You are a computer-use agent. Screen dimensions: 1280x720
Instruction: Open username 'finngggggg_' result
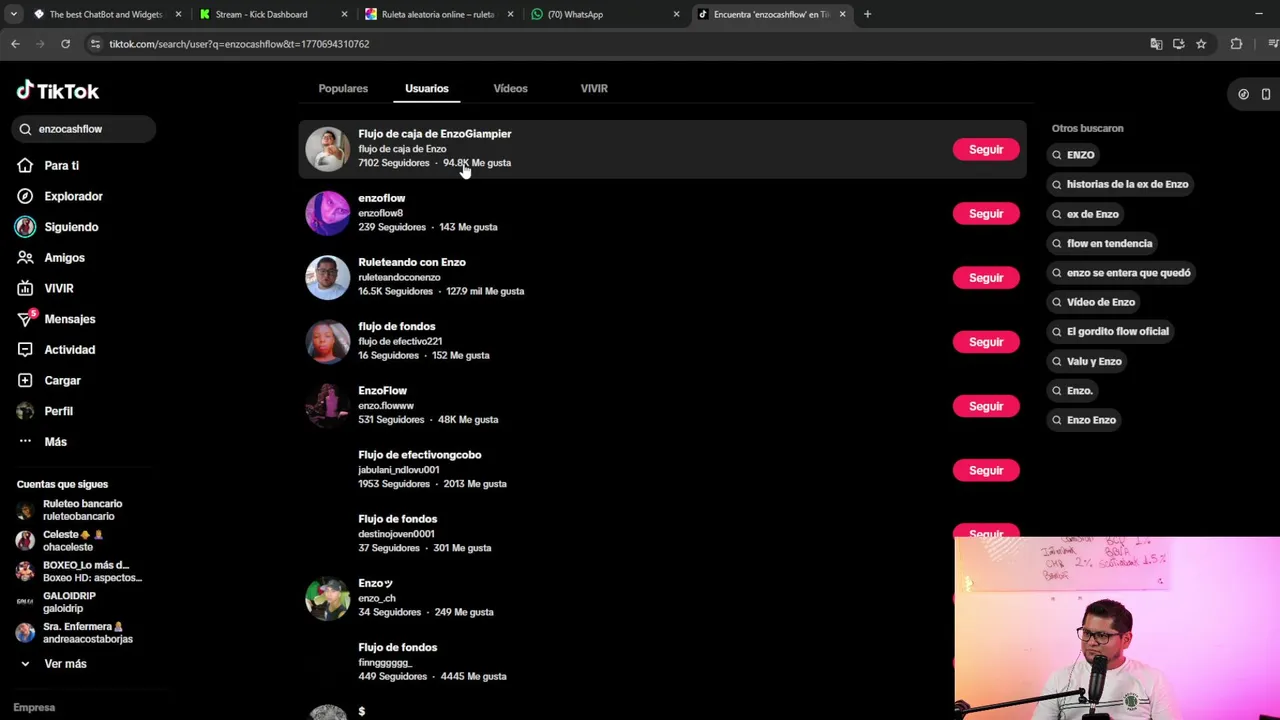pos(385,662)
